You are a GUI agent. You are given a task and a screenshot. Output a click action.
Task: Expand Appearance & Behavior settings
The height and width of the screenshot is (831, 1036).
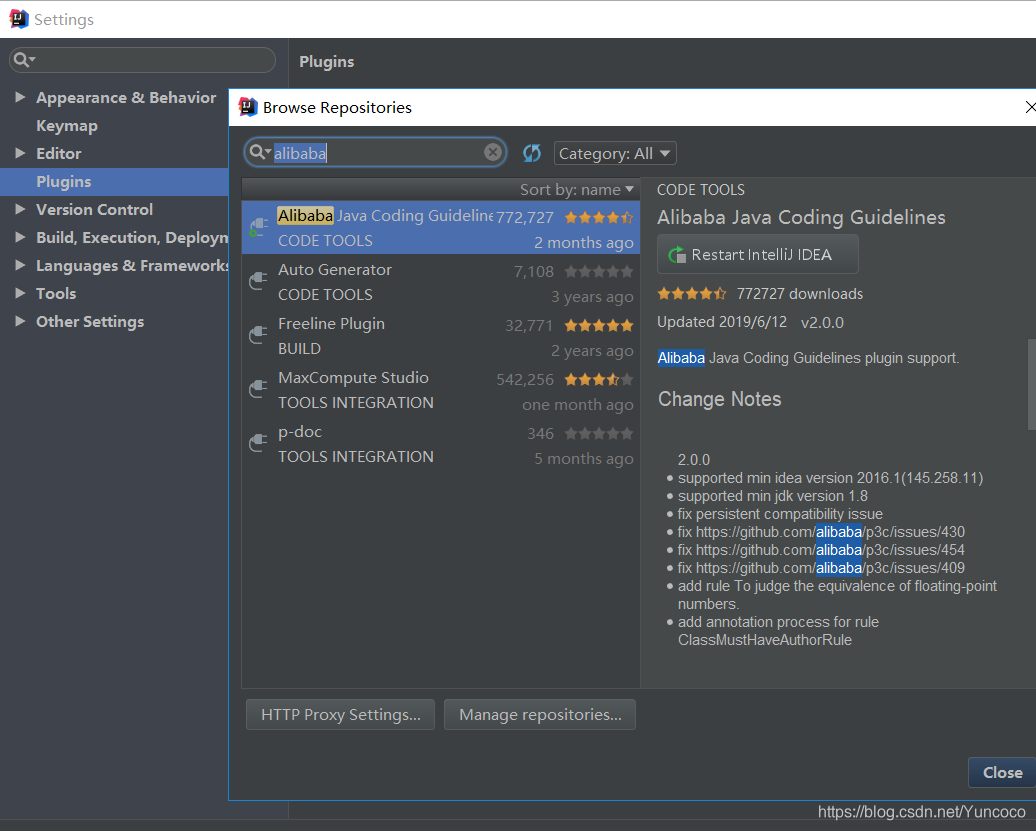pos(20,97)
